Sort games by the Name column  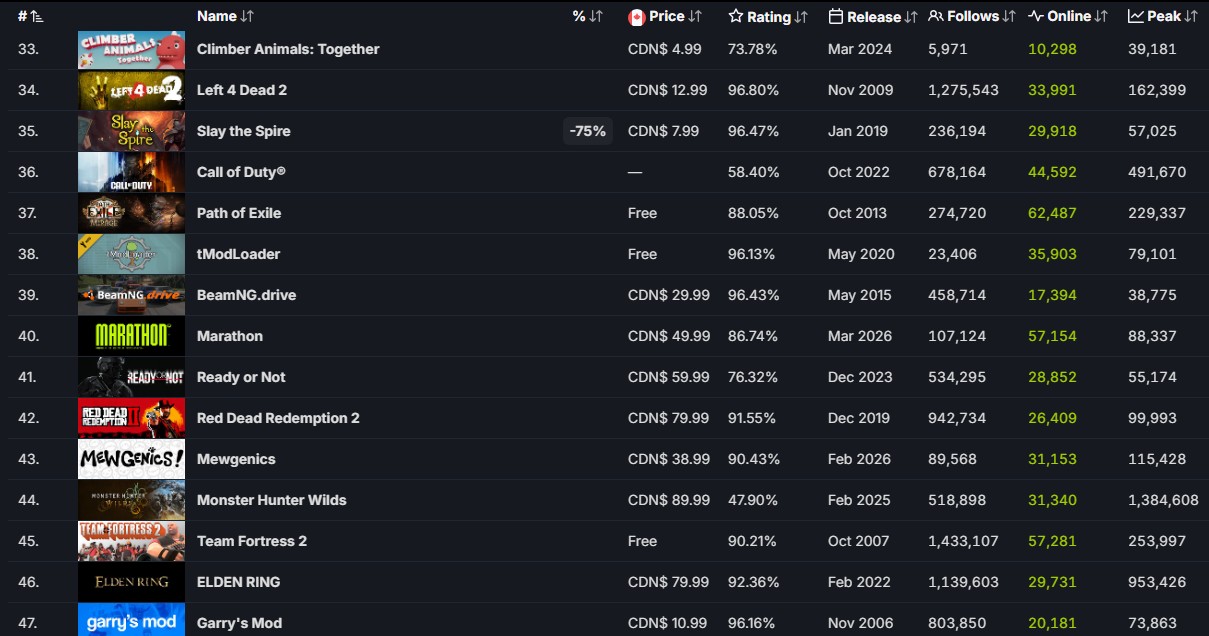pyautogui.click(x=225, y=17)
